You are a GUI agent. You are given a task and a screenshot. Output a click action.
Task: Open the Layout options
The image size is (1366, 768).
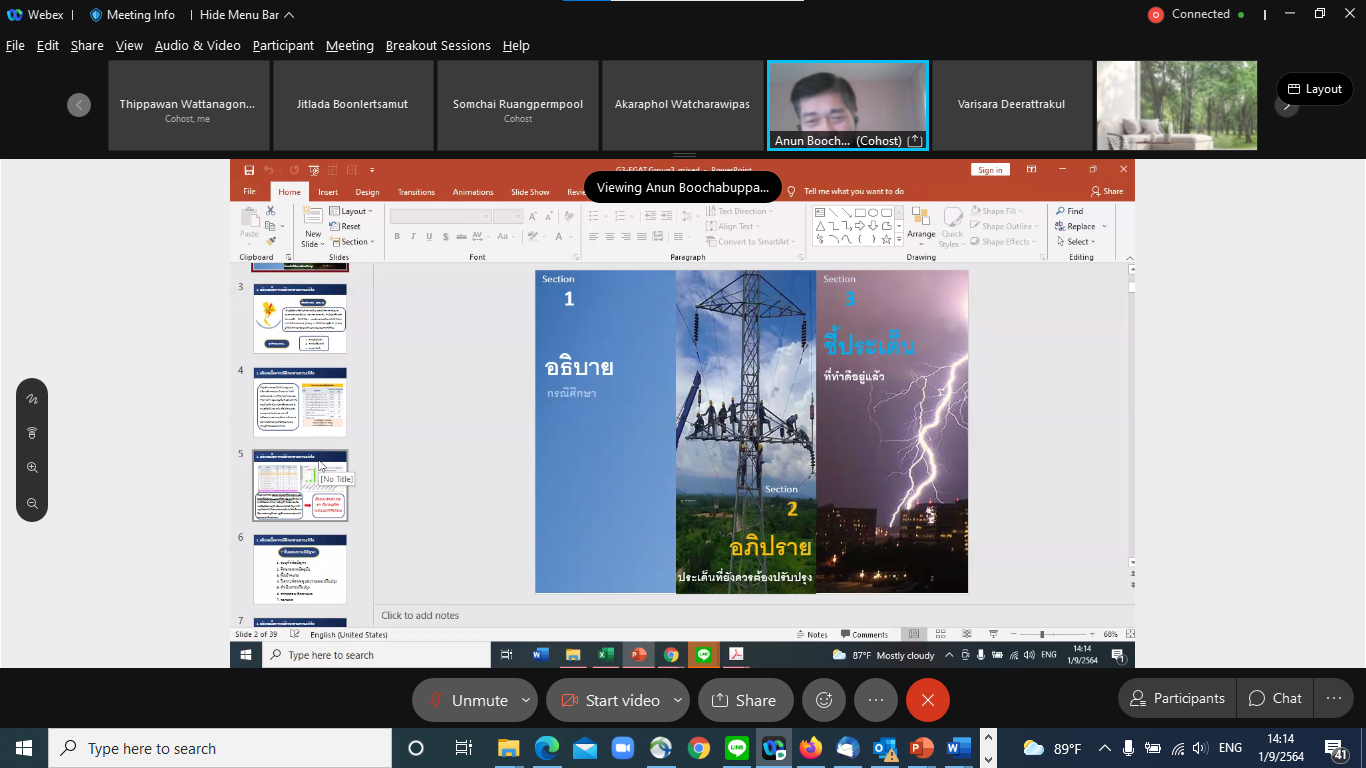click(x=1314, y=89)
